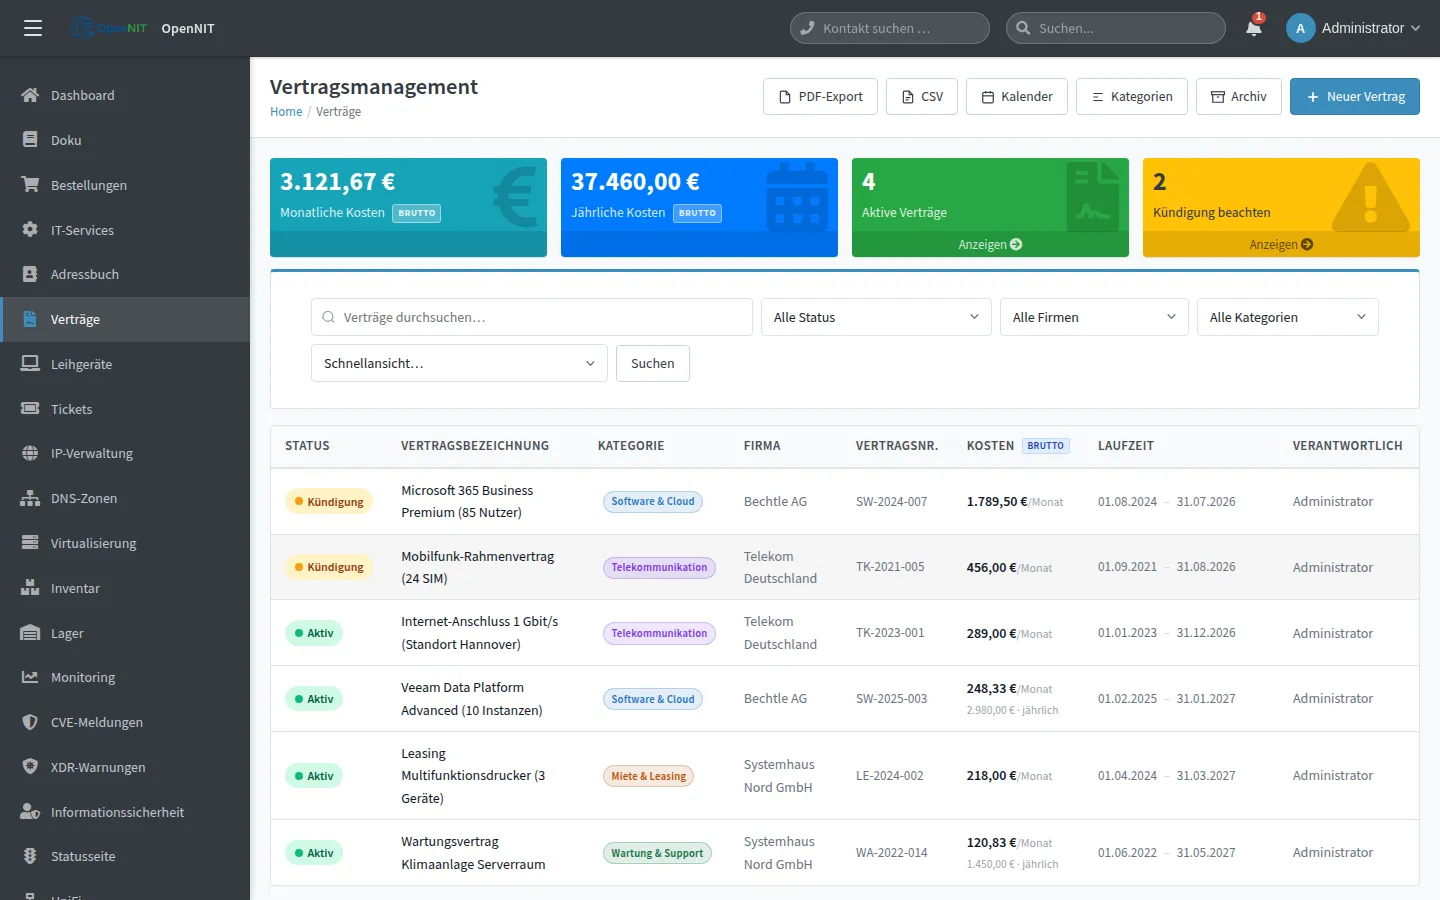Navigate to Inventar in the sidebar
1440x900 pixels.
click(125, 588)
